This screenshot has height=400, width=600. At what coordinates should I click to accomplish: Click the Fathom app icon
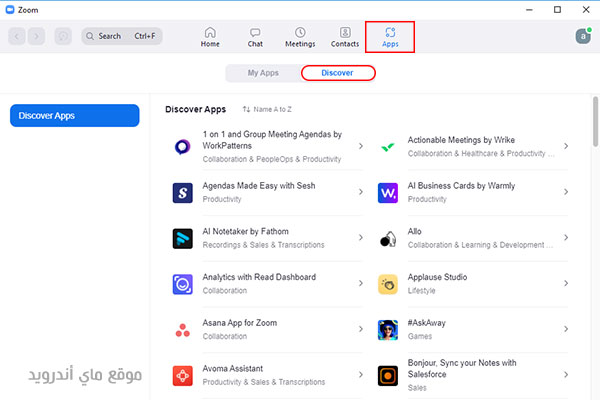point(183,238)
